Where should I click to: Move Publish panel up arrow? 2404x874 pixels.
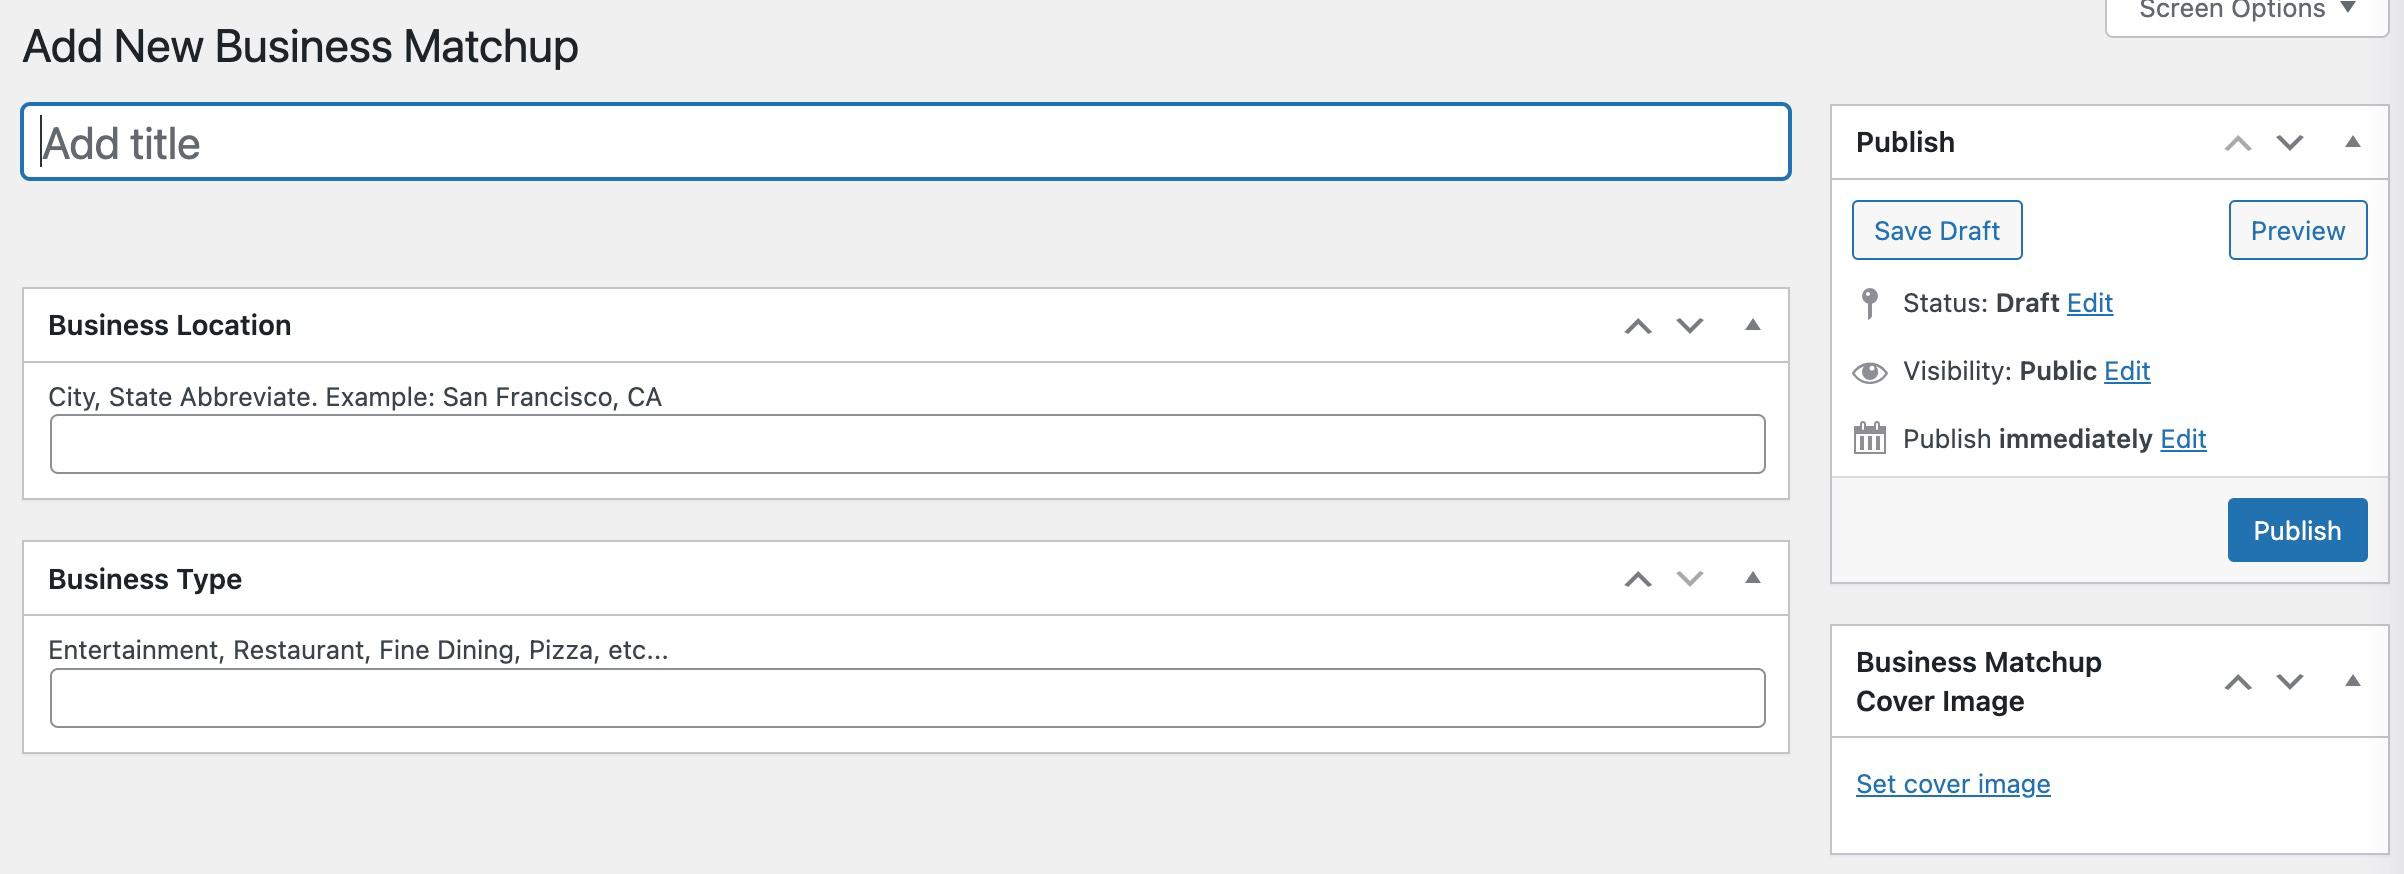pos(2237,143)
